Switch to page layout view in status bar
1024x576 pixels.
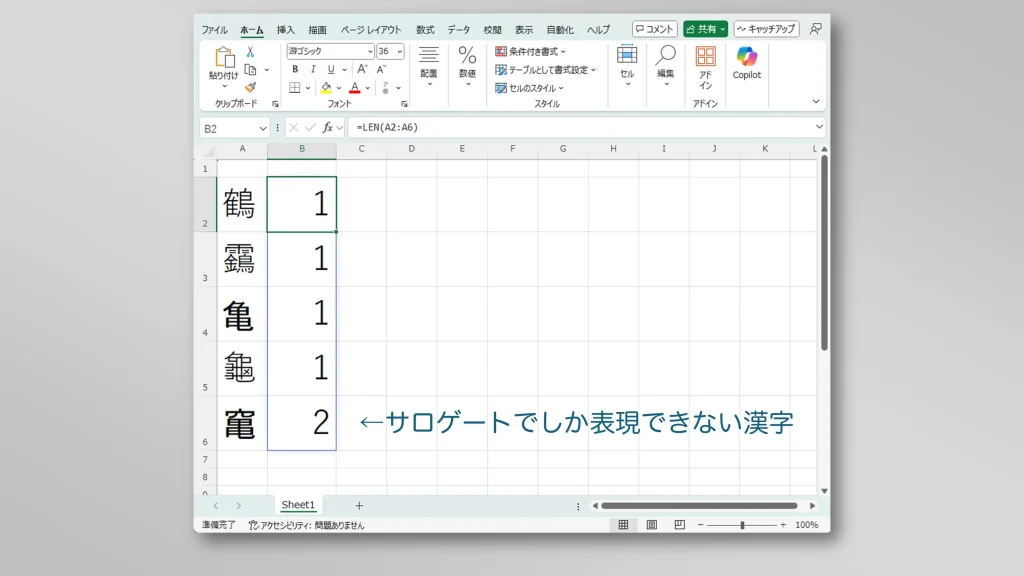651,525
